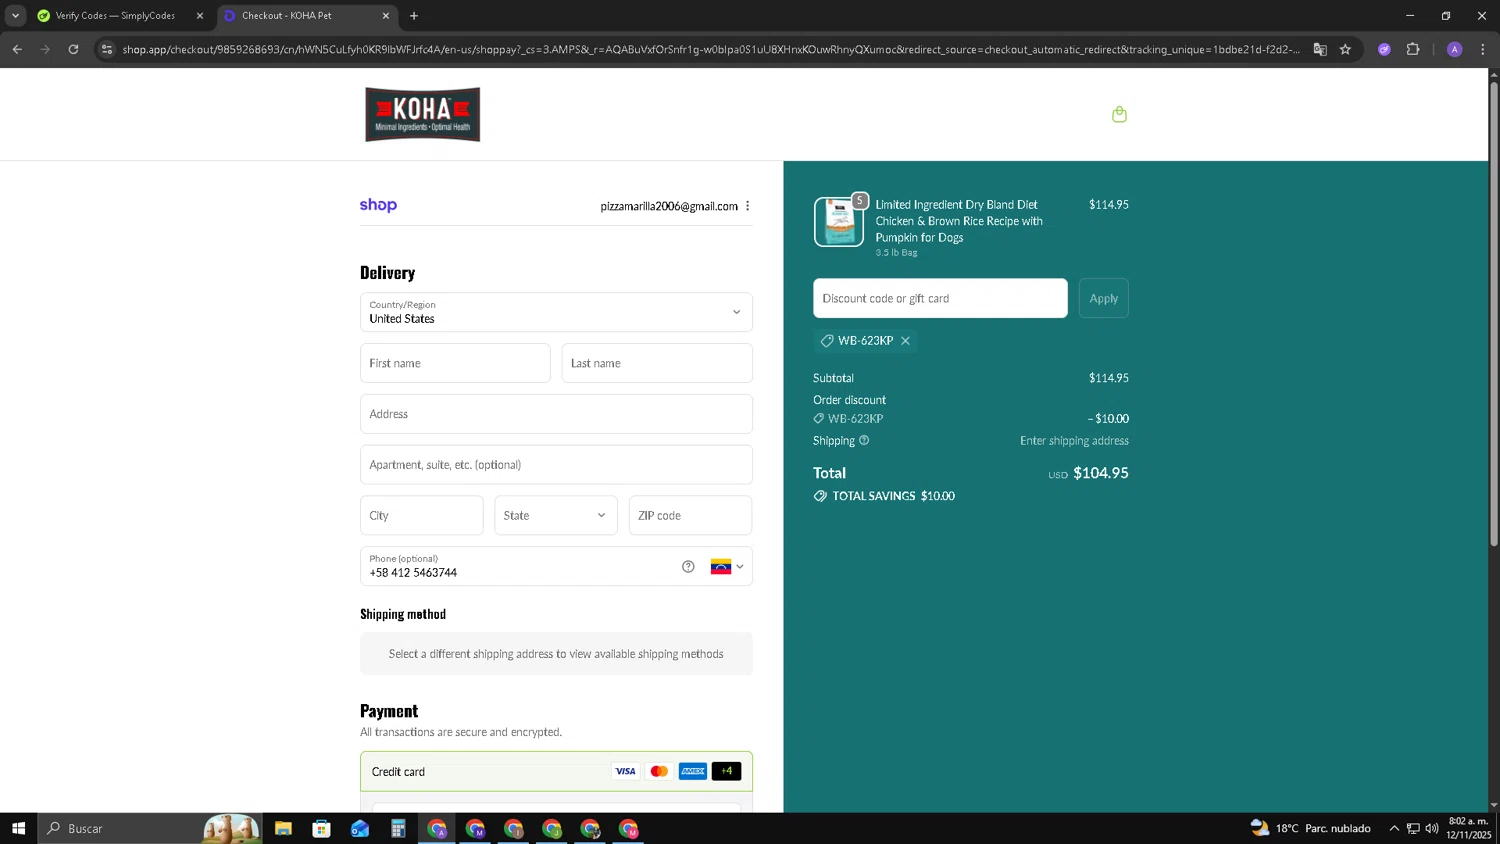Click the Shop Pay logo
The height and width of the screenshot is (844, 1500).
(378, 205)
